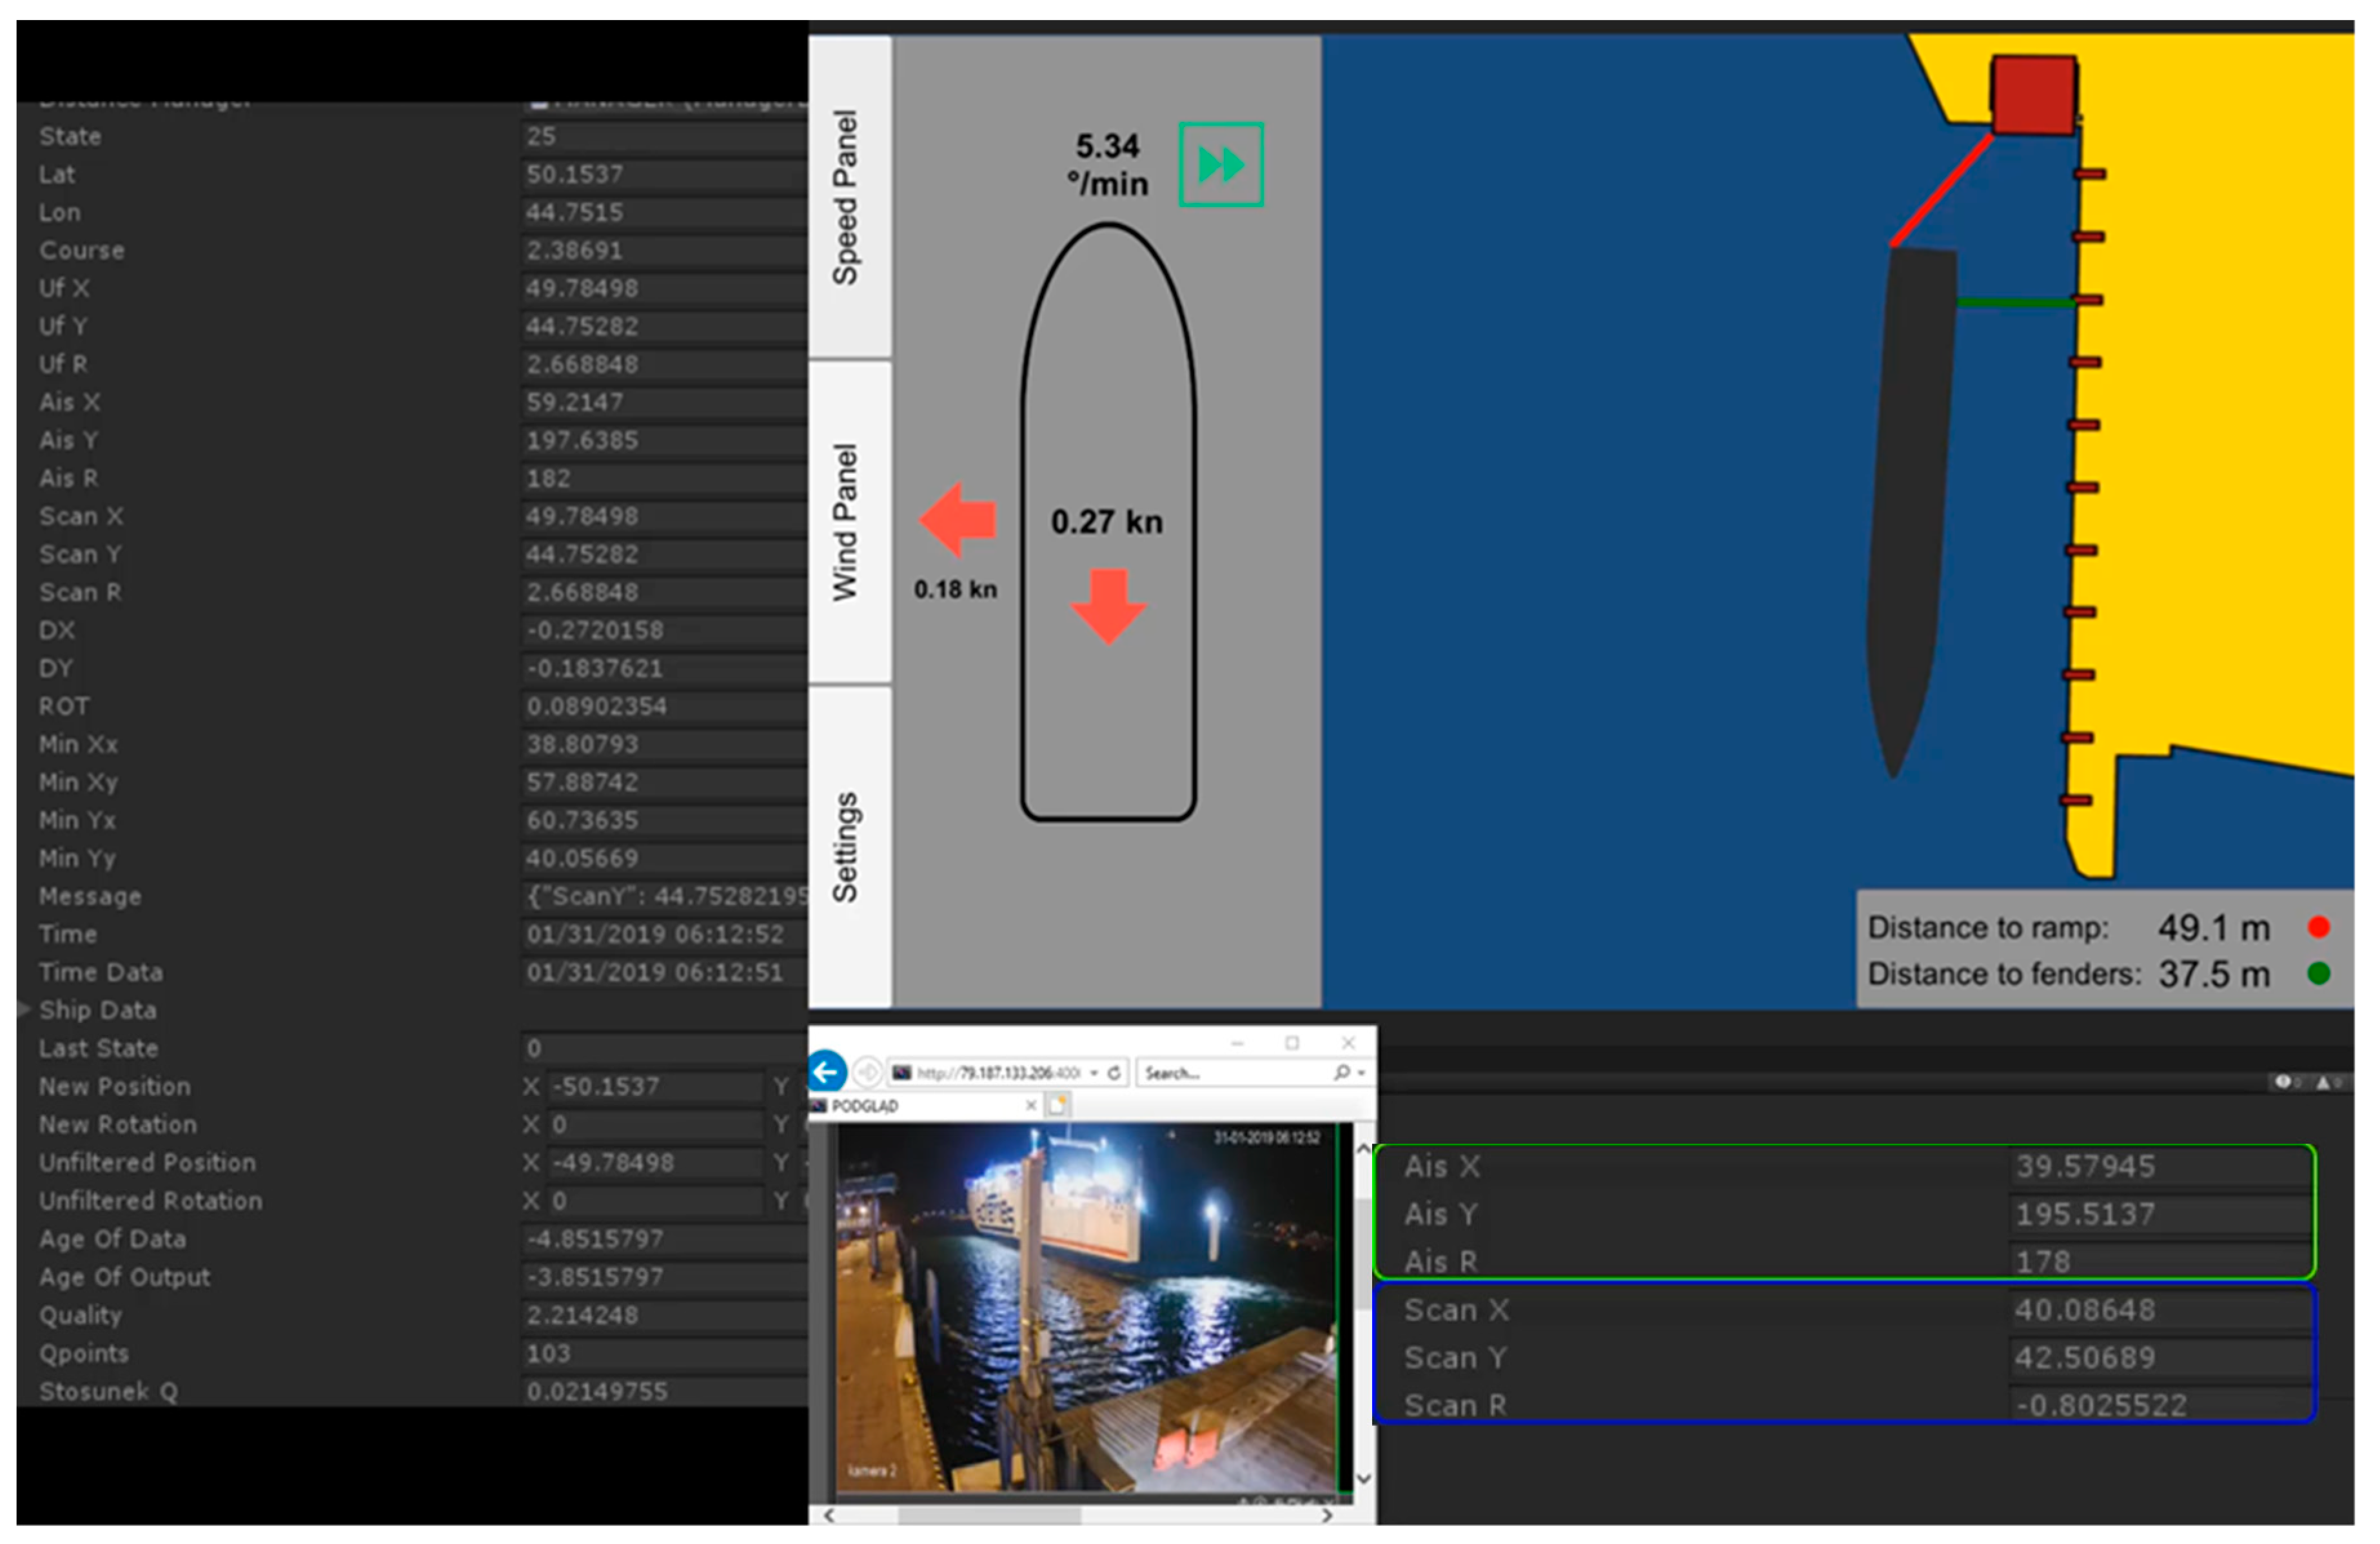Expand the Ship Data foldout
Screen dimensions: 2380x1544
point(24,1010)
